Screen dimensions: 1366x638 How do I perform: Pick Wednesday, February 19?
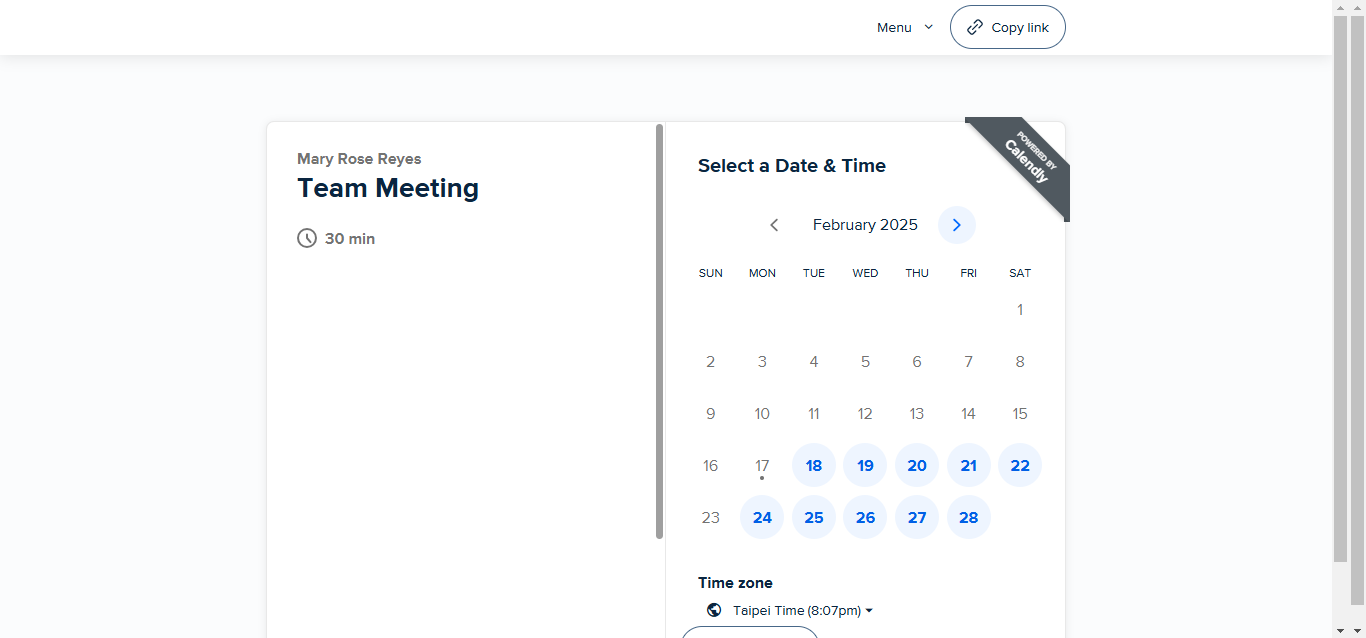pyautogui.click(x=865, y=465)
